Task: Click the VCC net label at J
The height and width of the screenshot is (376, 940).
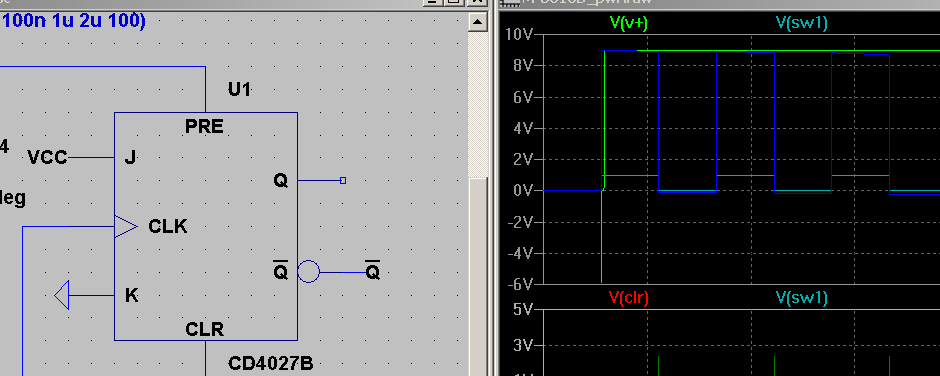Action: click(47, 158)
